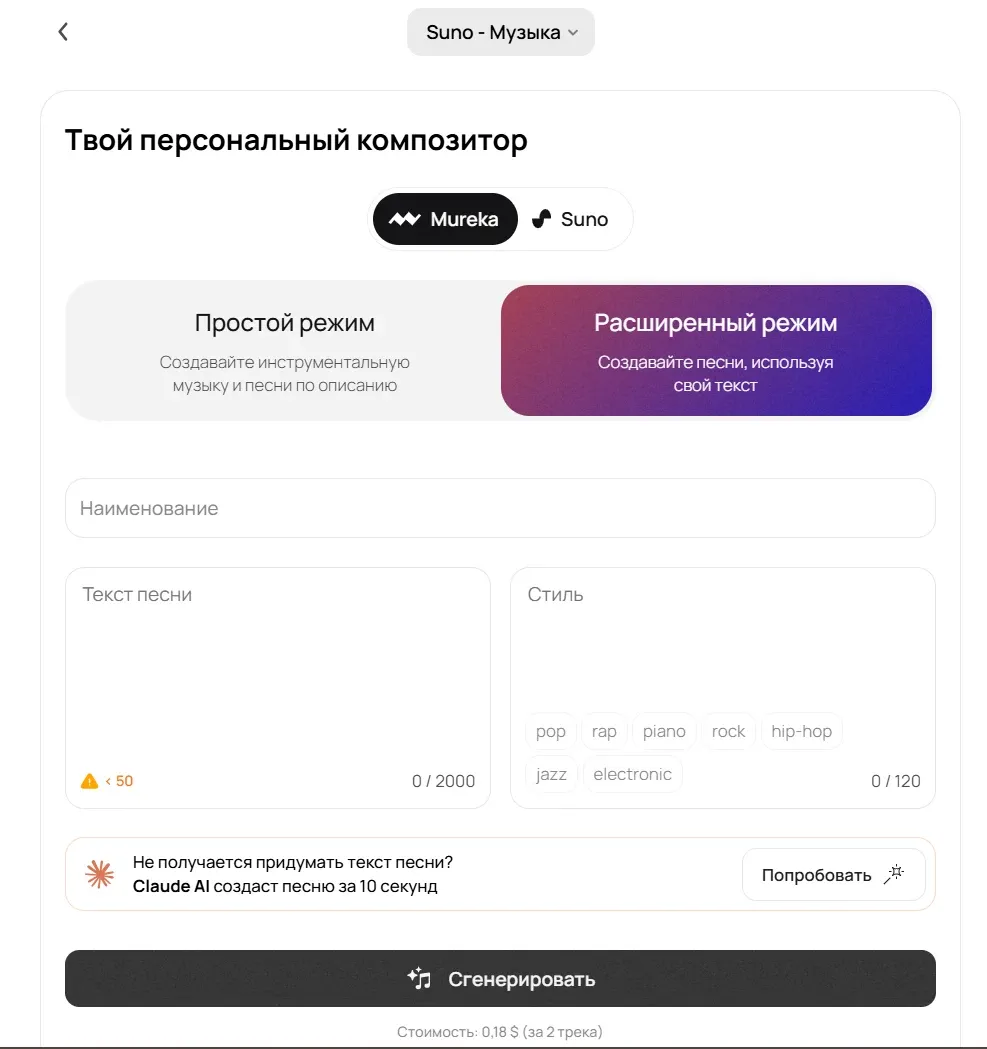Click the Mureka waveform logo icon
This screenshot has height=1049, width=987.
[404, 219]
